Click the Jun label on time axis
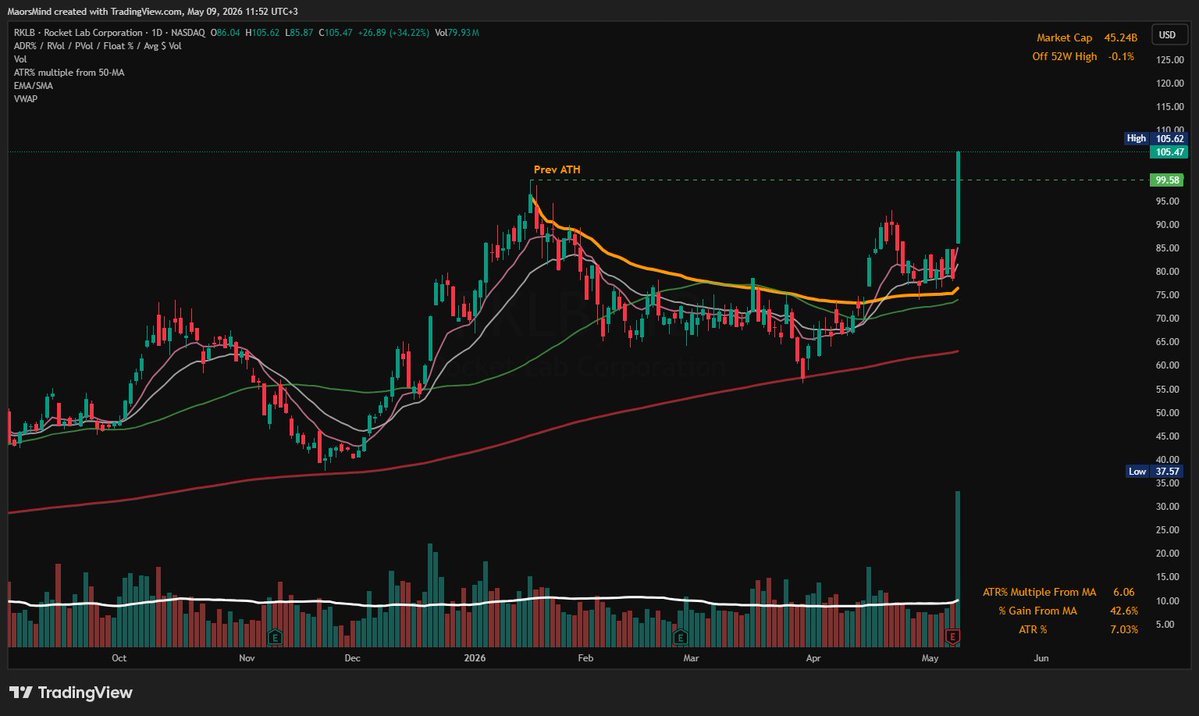This screenshot has width=1199, height=716. [1041, 658]
